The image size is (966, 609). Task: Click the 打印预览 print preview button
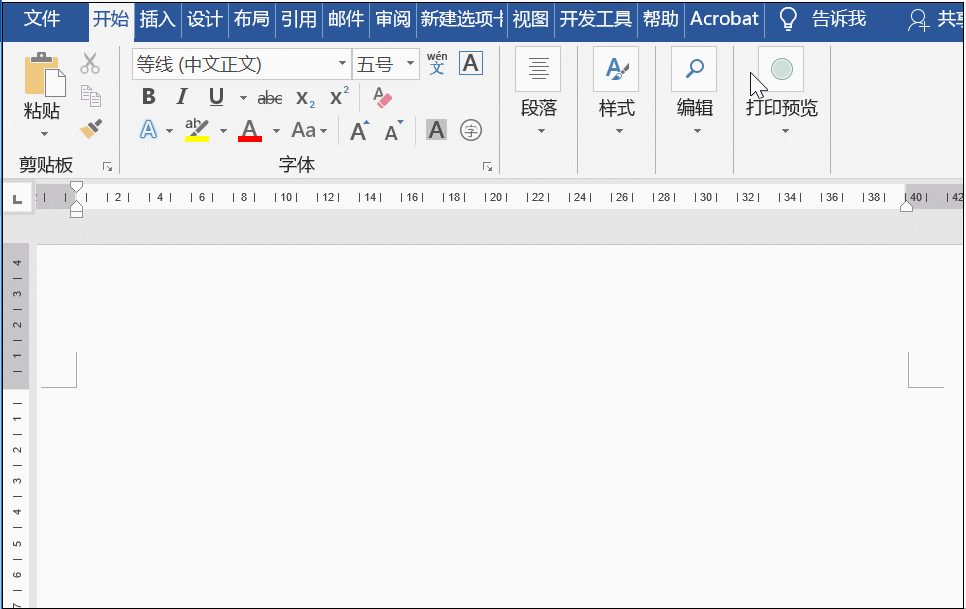tap(781, 92)
